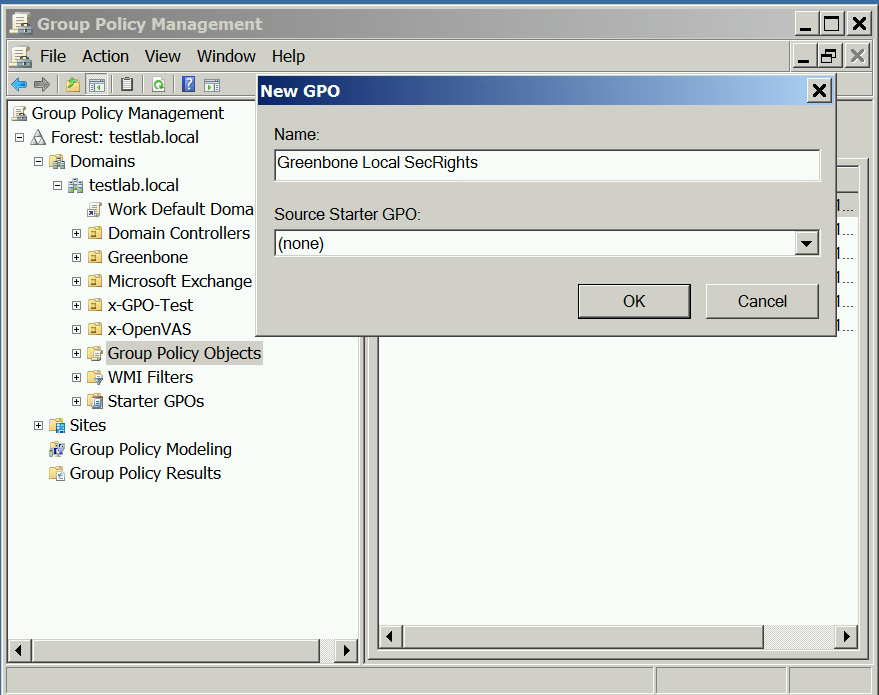Close the New GPO dialog with X

pyautogui.click(x=819, y=90)
